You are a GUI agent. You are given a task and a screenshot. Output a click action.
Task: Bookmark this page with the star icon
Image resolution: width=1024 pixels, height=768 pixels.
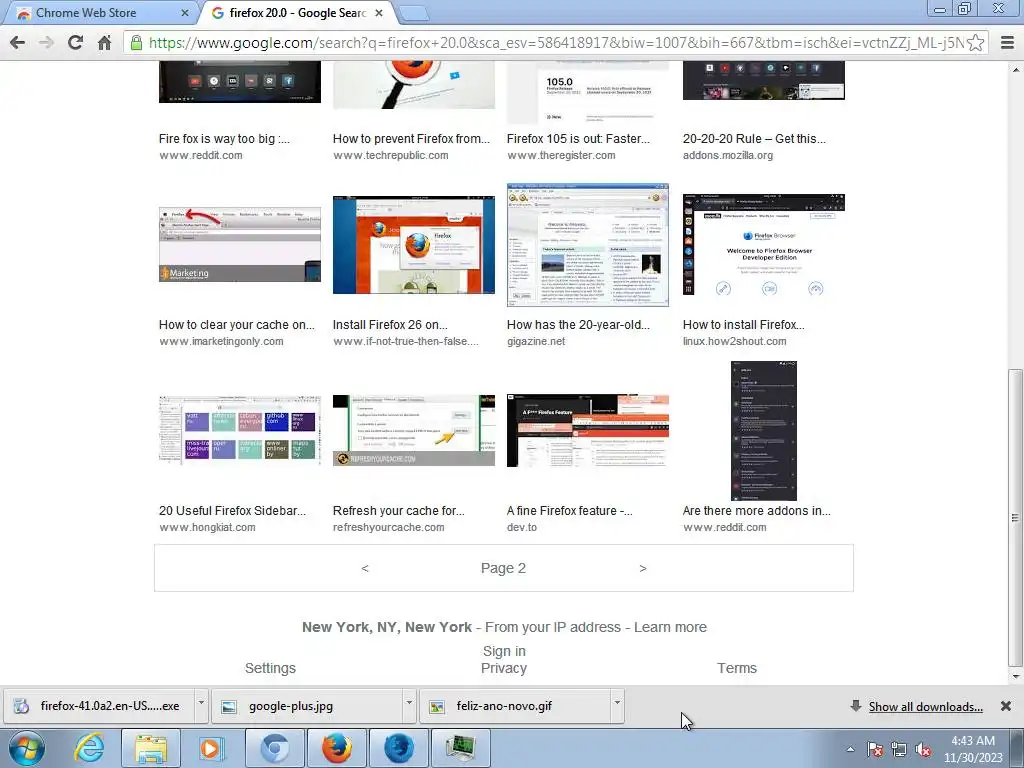[x=975, y=43]
